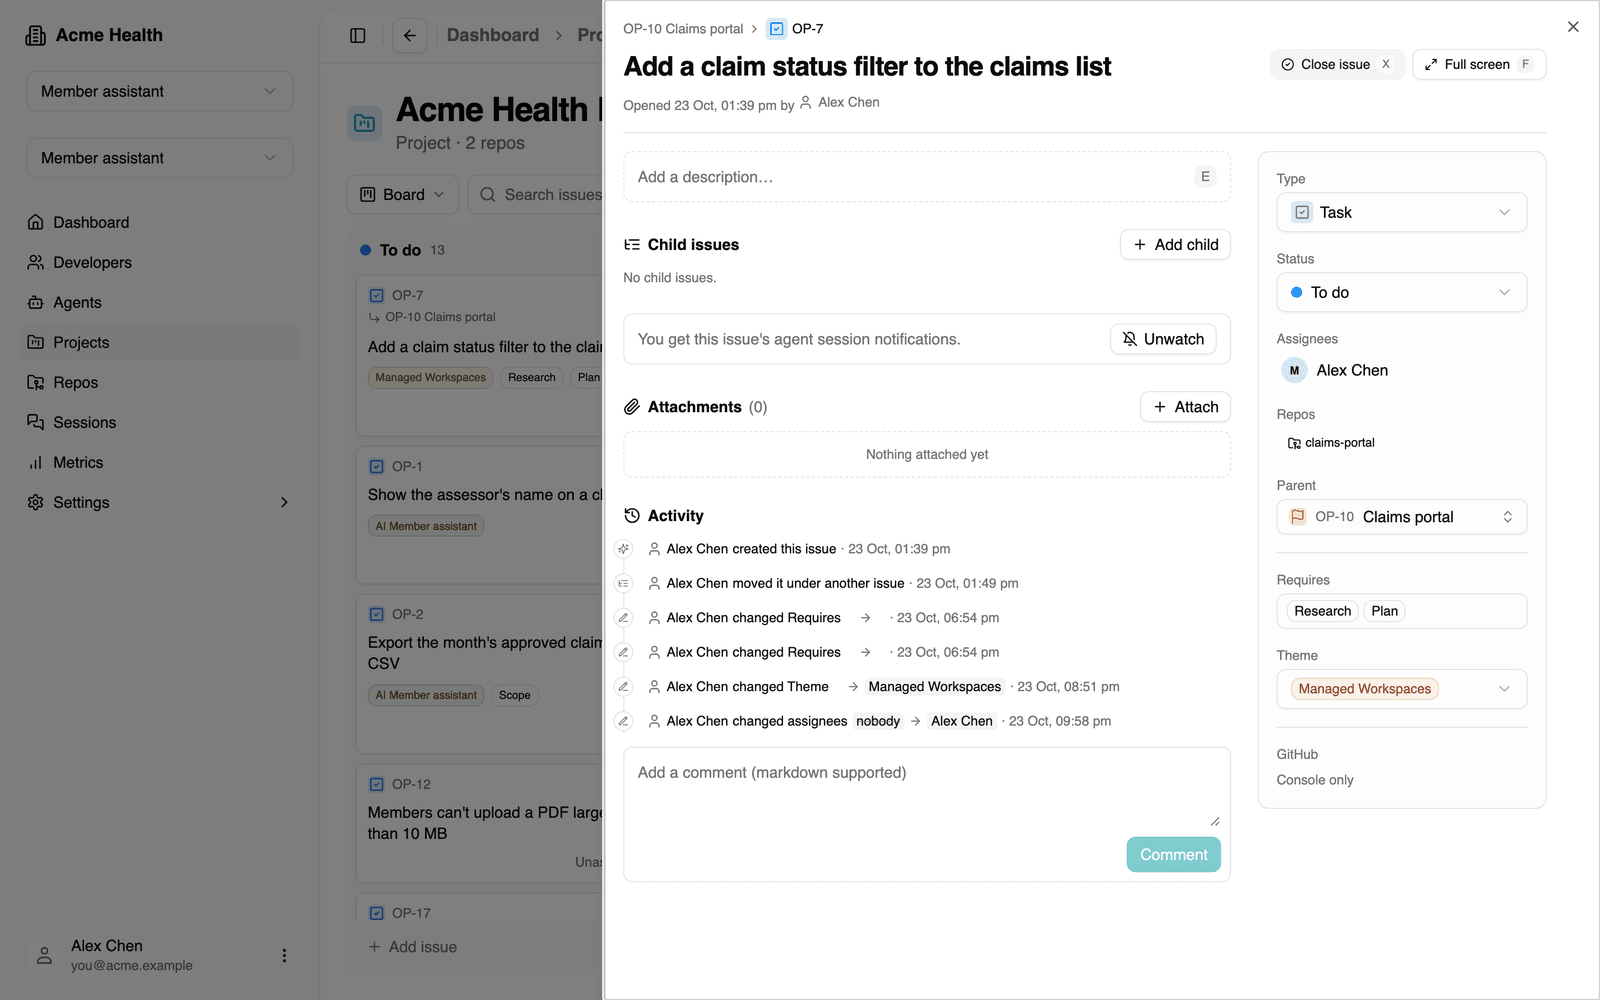Click the Activity history clock icon
This screenshot has width=1600, height=1000.
click(x=632, y=516)
